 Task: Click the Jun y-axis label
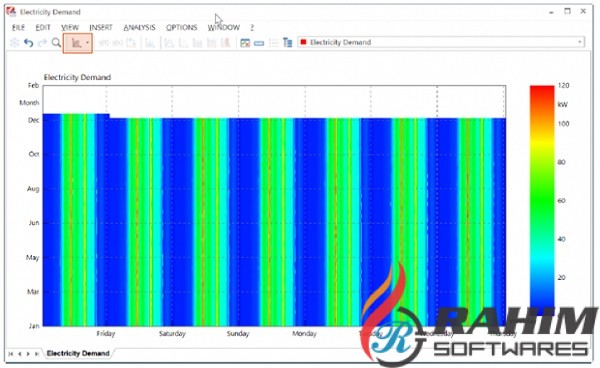pyautogui.click(x=34, y=223)
